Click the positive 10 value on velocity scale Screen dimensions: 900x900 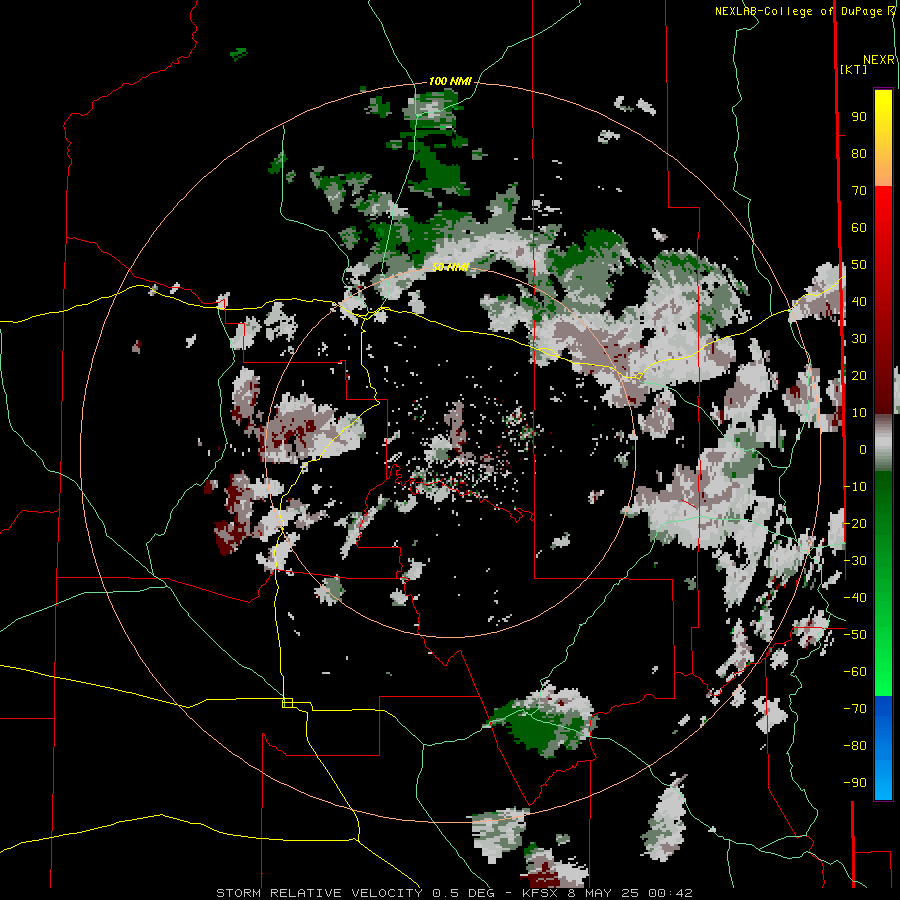click(x=859, y=413)
